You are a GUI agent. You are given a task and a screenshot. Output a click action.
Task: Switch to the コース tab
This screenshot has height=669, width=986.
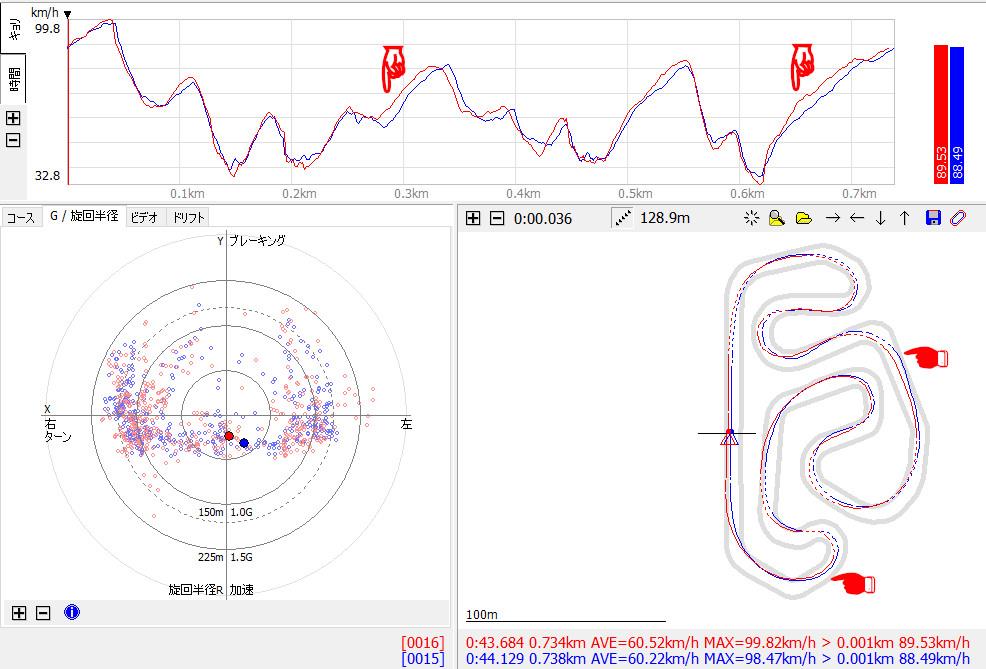tap(21, 218)
